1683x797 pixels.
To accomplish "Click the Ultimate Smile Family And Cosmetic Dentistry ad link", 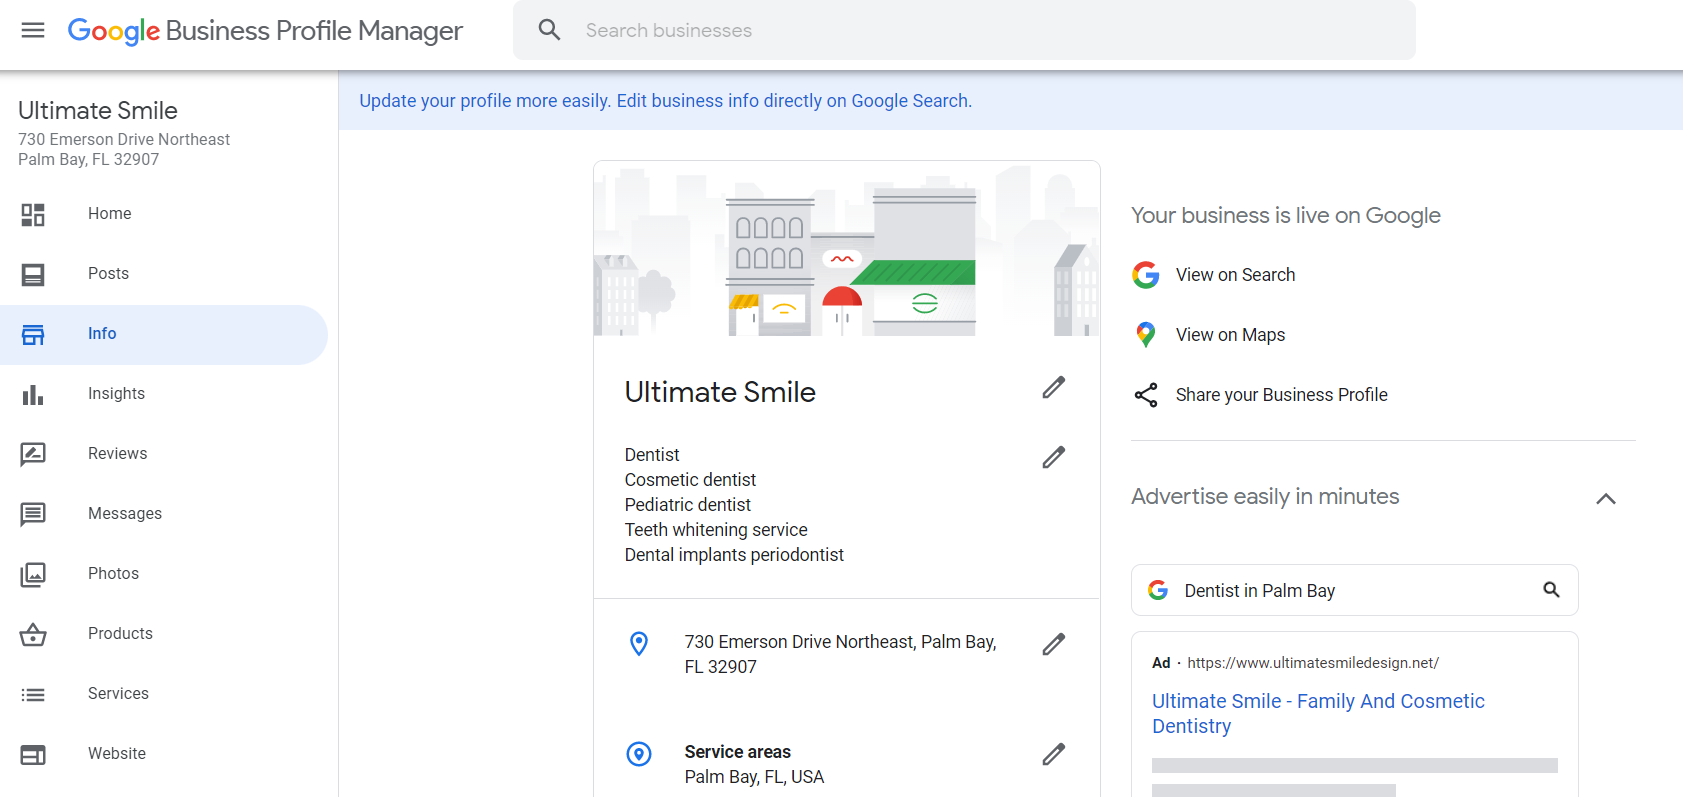I will tap(1317, 713).
